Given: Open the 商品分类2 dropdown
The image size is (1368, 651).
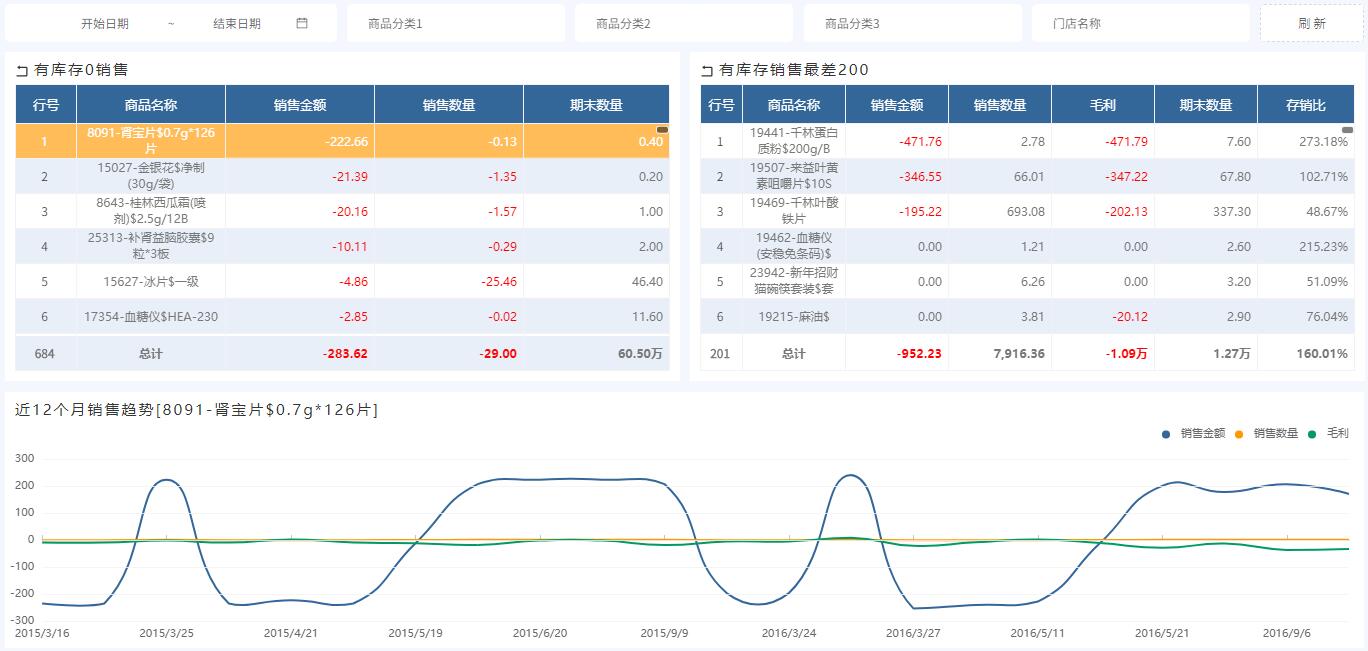Looking at the screenshot, I should (x=683, y=22).
